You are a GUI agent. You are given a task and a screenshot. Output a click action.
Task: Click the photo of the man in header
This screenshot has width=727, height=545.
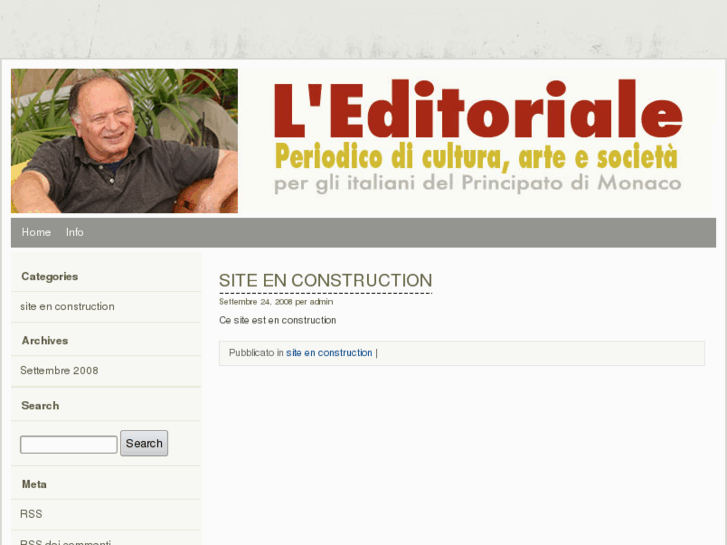(124, 141)
